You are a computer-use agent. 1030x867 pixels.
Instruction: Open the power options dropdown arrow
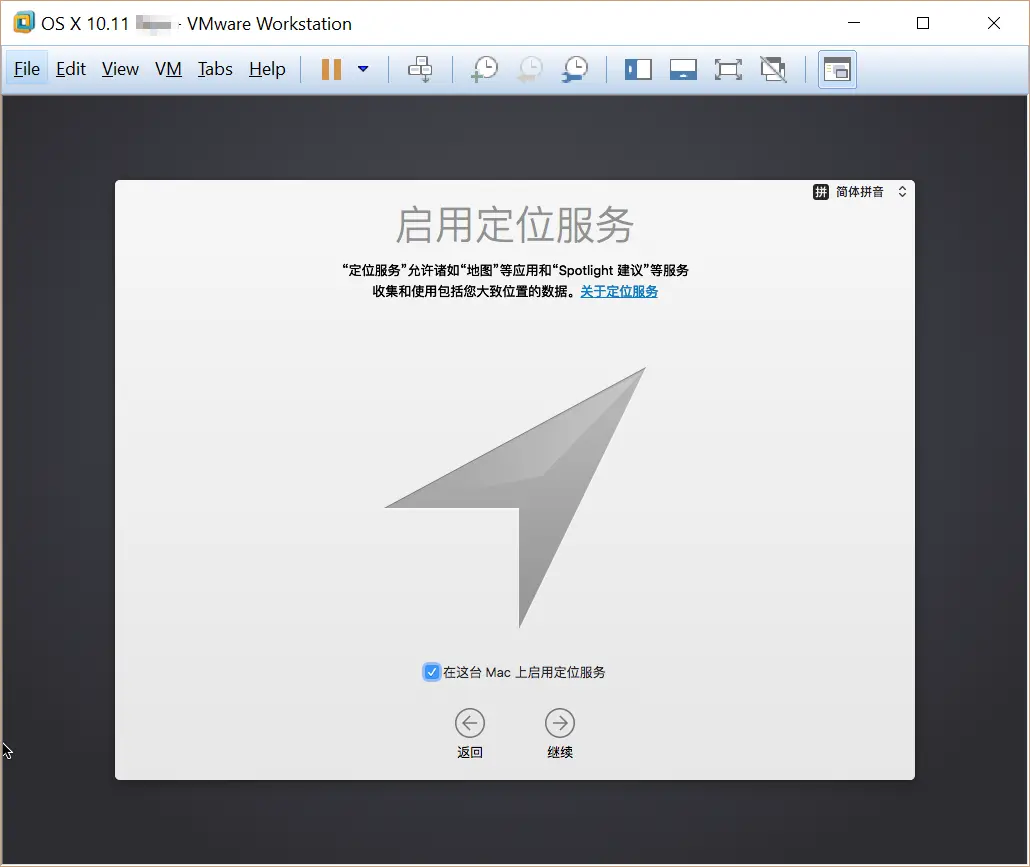[362, 69]
